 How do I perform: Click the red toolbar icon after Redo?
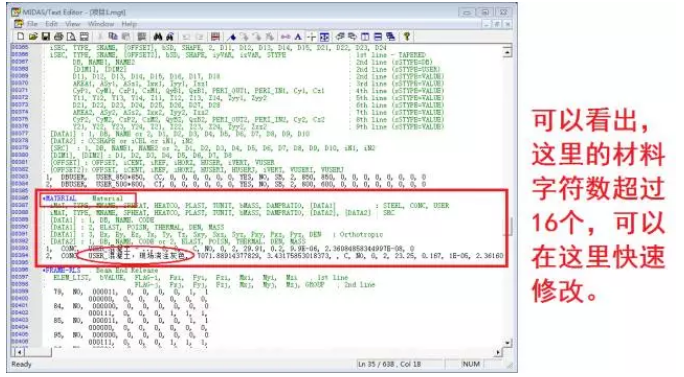coord(215,37)
